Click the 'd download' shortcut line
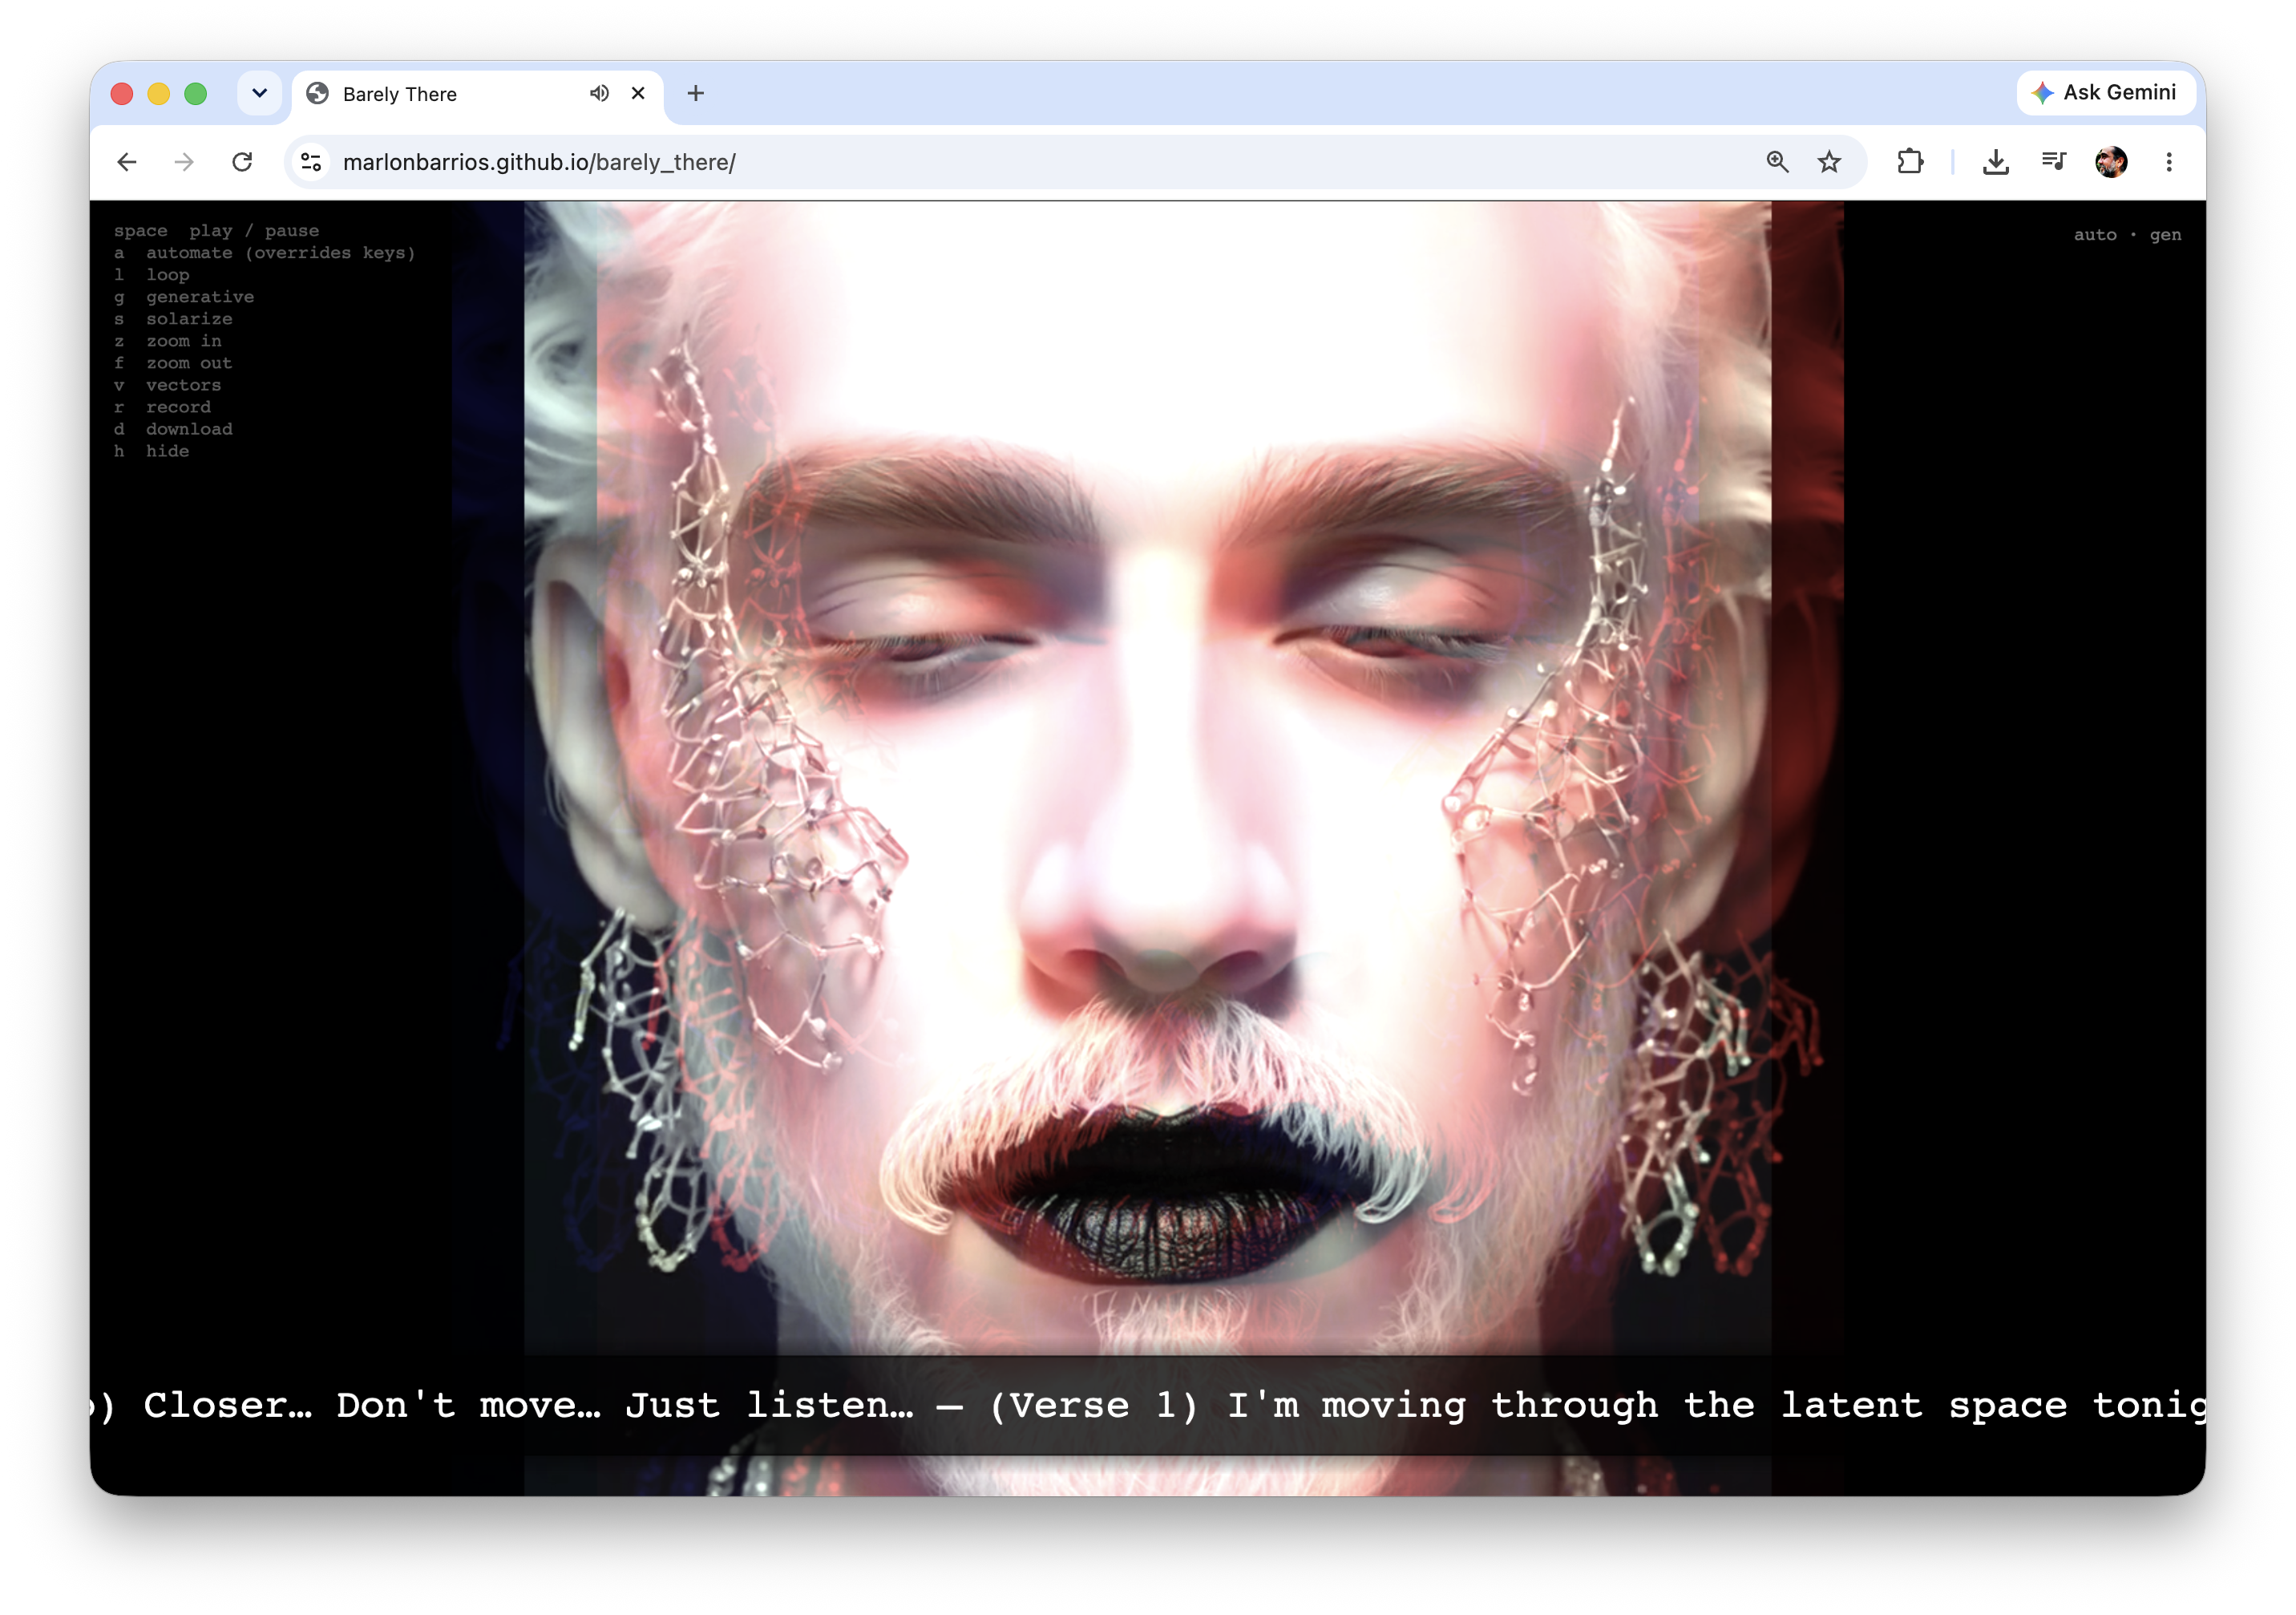This screenshot has height=1615, width=2296. pos(173,429)
